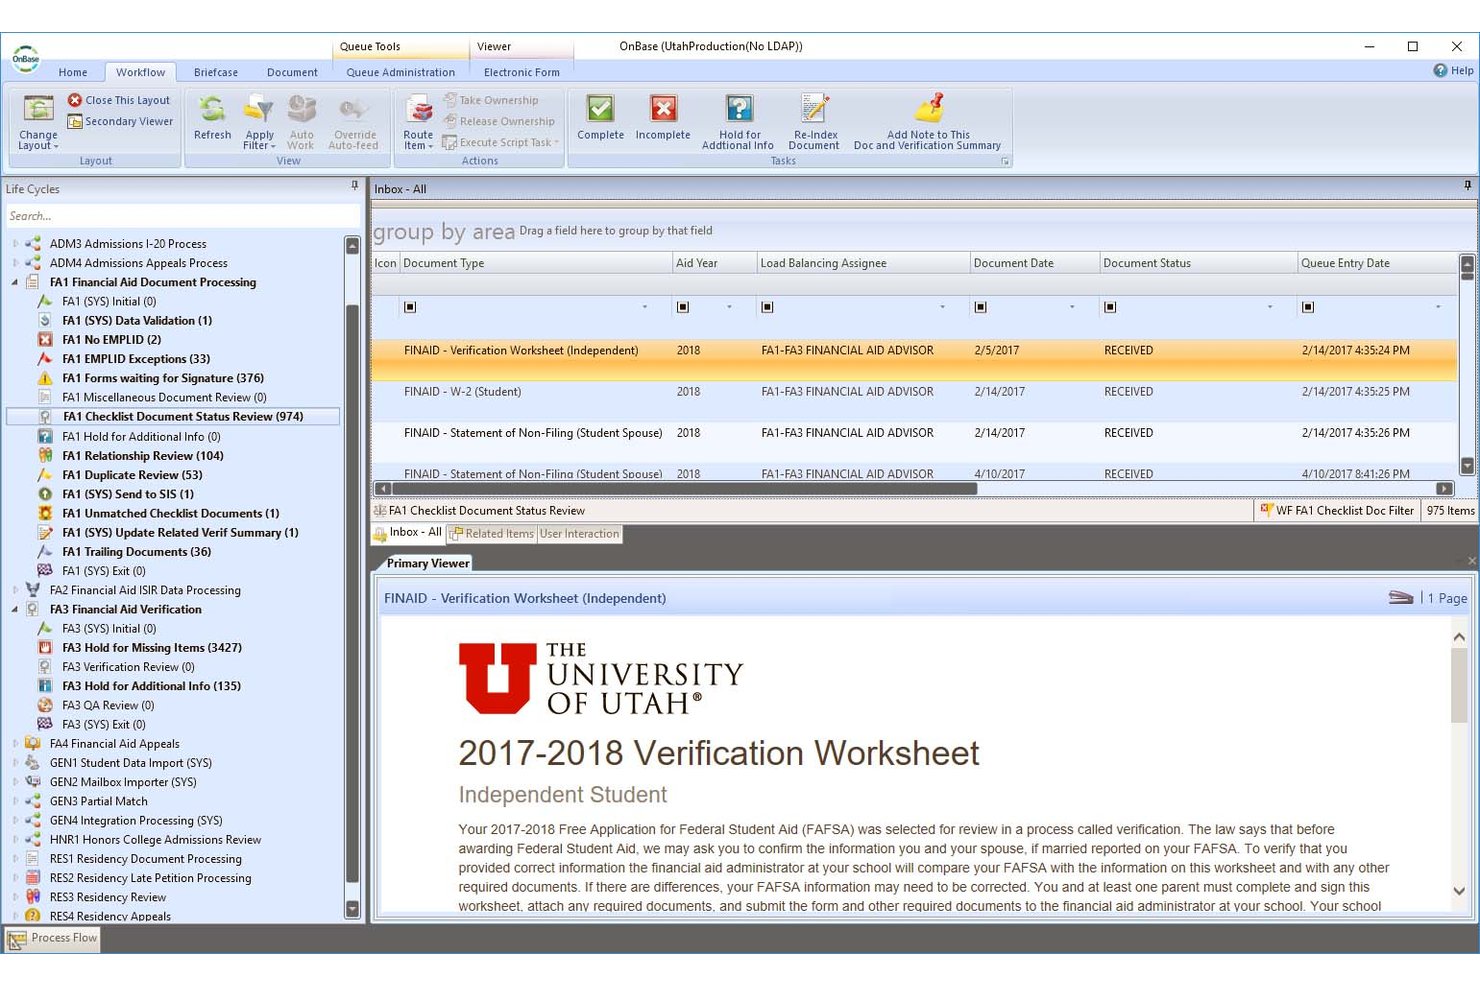Open the Electronic Form tab
The height and width of the screenshot is (987, 1480).
click(522, 72)
